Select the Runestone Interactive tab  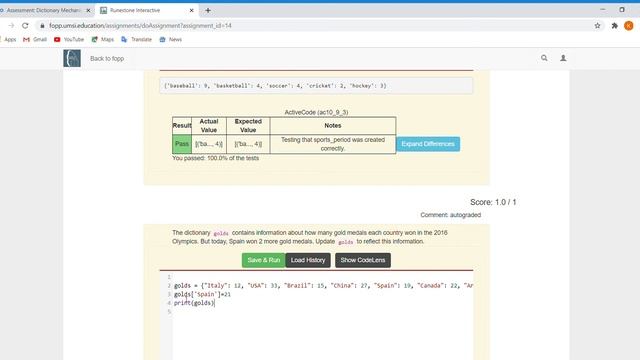coord(147,10)
